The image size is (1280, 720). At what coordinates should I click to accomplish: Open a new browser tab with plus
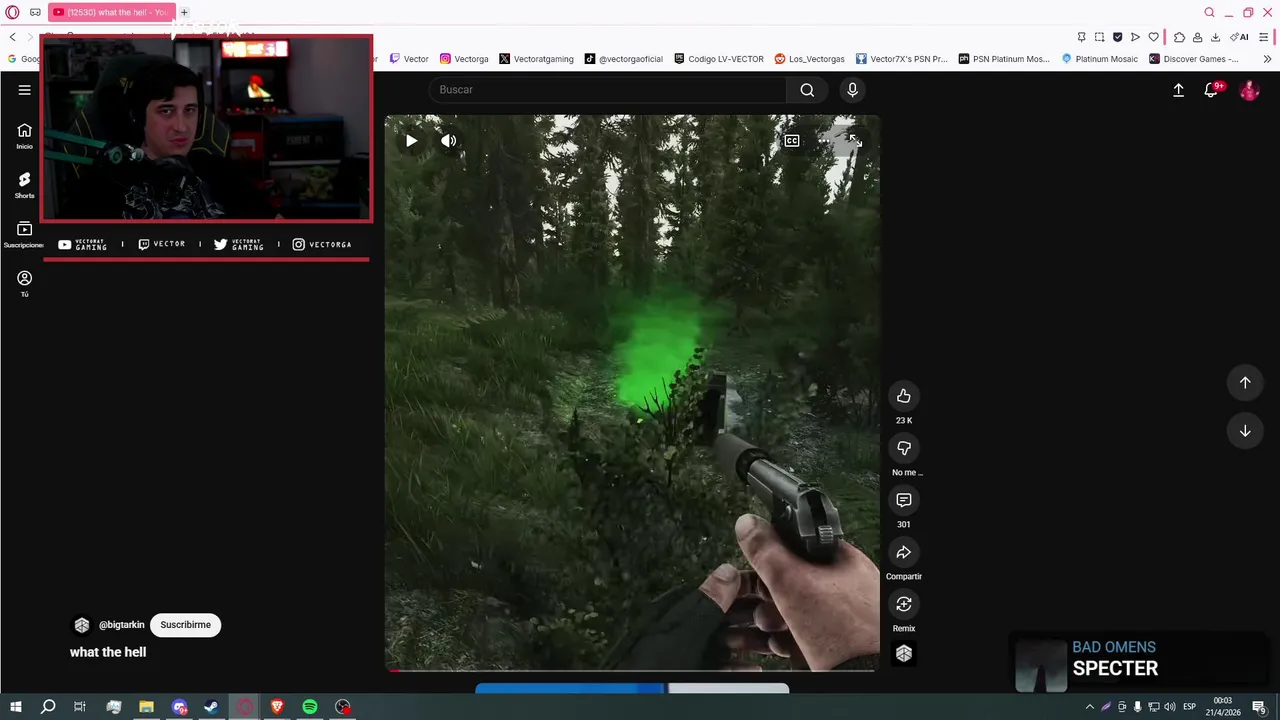184,12
